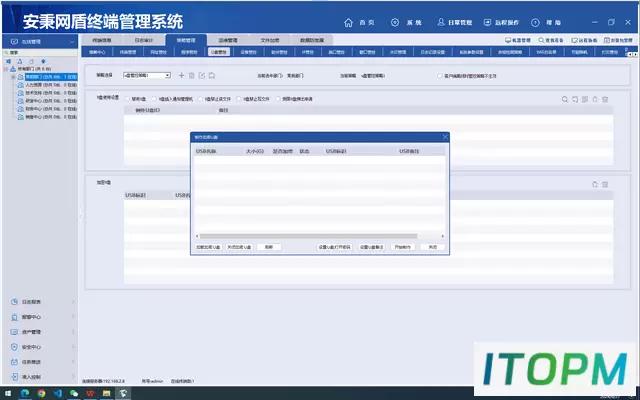
Task: Collapse the 所有部门 tree root node
Action: (x=6, y=69)
